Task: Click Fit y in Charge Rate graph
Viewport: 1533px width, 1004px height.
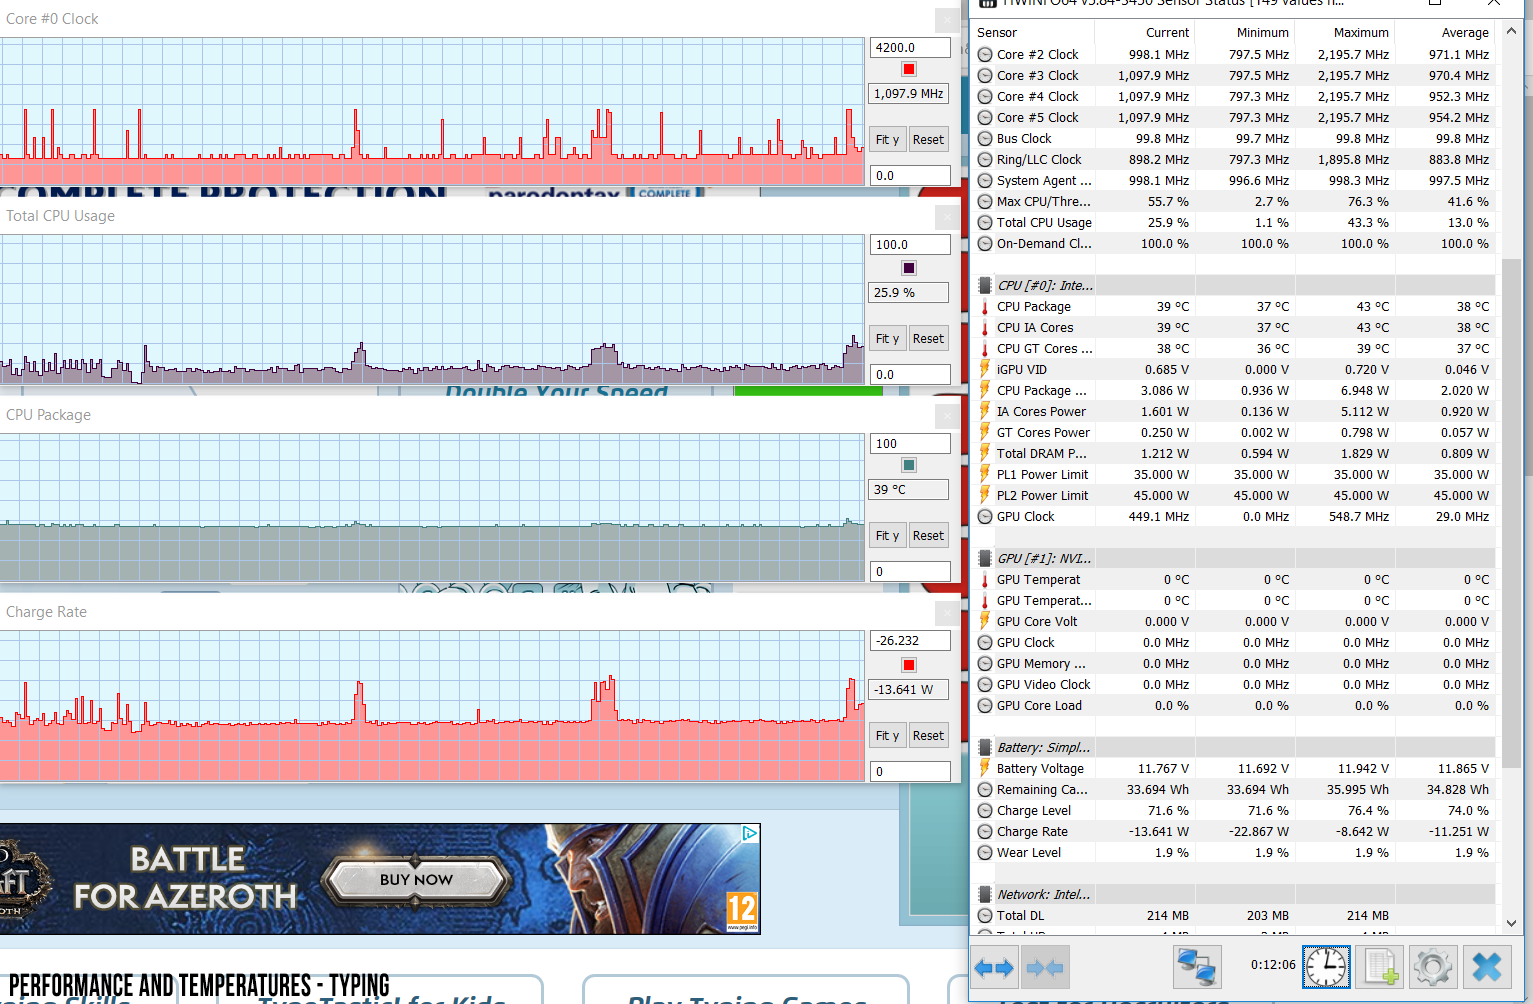Action: click(x=888, y=736)
